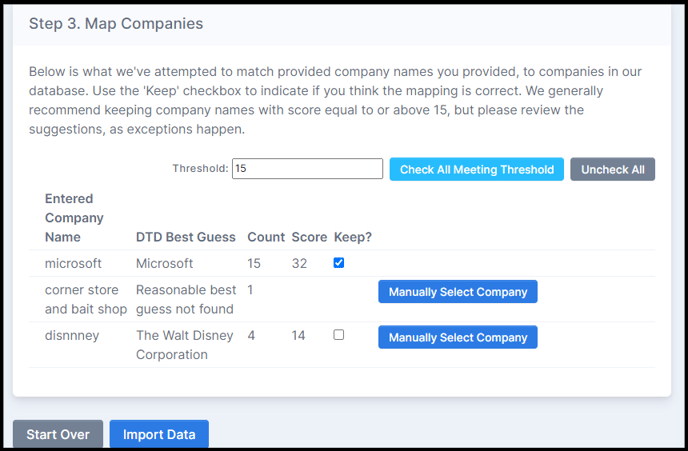Manually select company for corner store row

(x=457, y=292)
